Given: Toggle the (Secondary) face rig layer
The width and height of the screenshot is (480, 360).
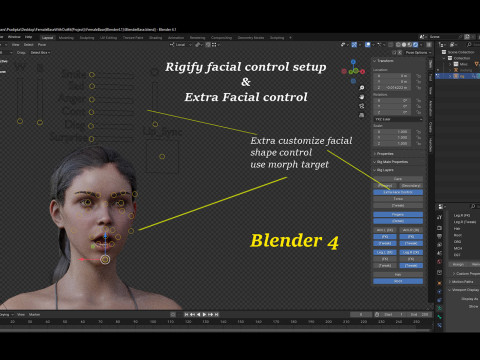Looking at the screenshot, I should tap(411, 186).
